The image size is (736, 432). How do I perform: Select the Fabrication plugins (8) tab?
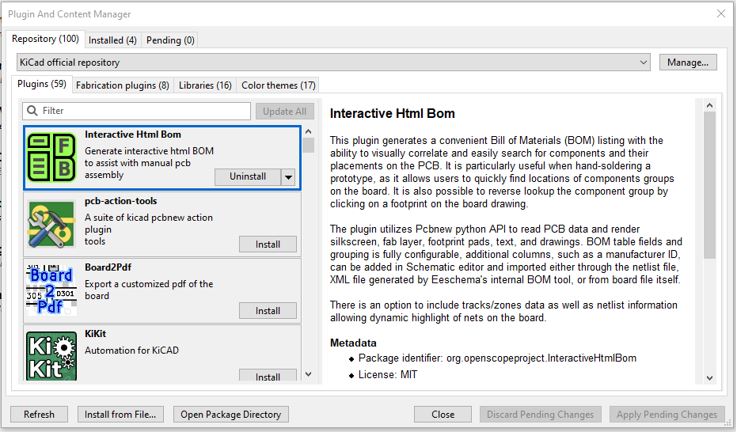(x=122, y=86)
